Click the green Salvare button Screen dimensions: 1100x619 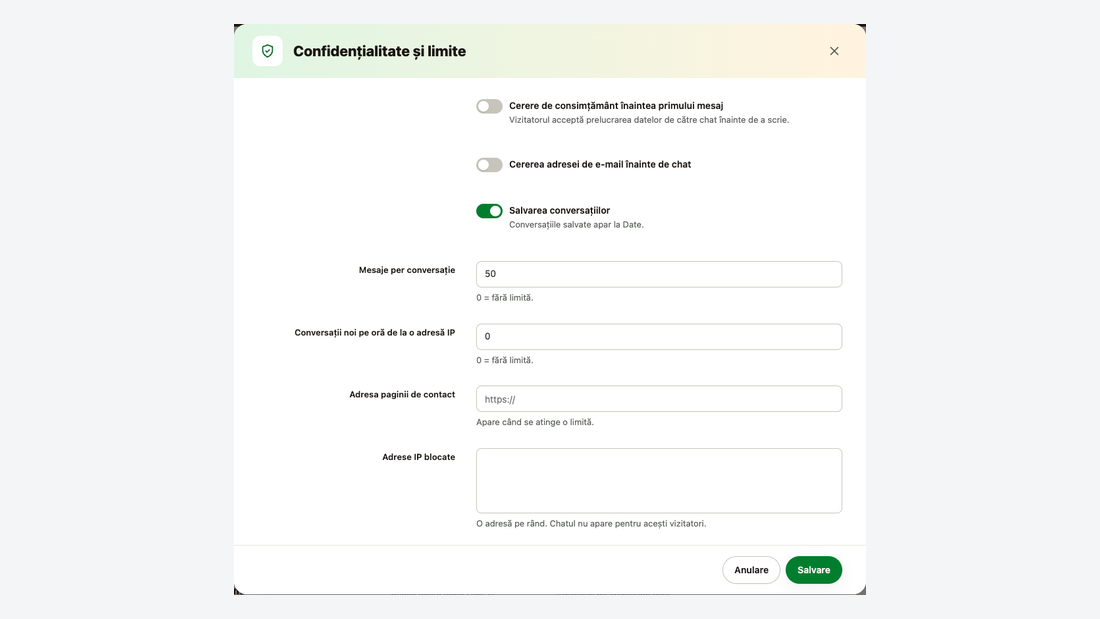pyautogui.click(x=813, y=570)
